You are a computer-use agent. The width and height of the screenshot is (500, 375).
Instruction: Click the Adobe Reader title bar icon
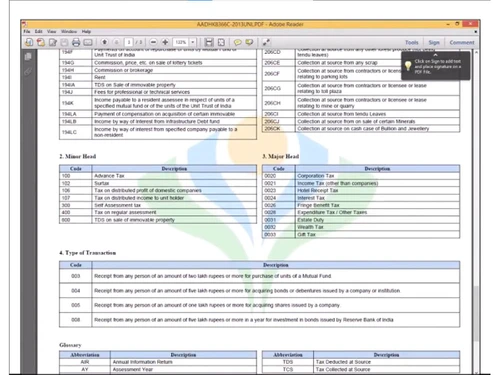[x=24, y=24]
